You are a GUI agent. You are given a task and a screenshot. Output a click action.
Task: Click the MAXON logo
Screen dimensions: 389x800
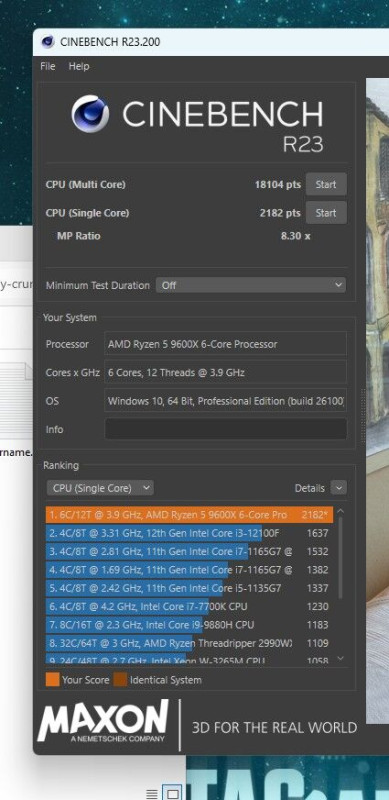tap(104, 721)
